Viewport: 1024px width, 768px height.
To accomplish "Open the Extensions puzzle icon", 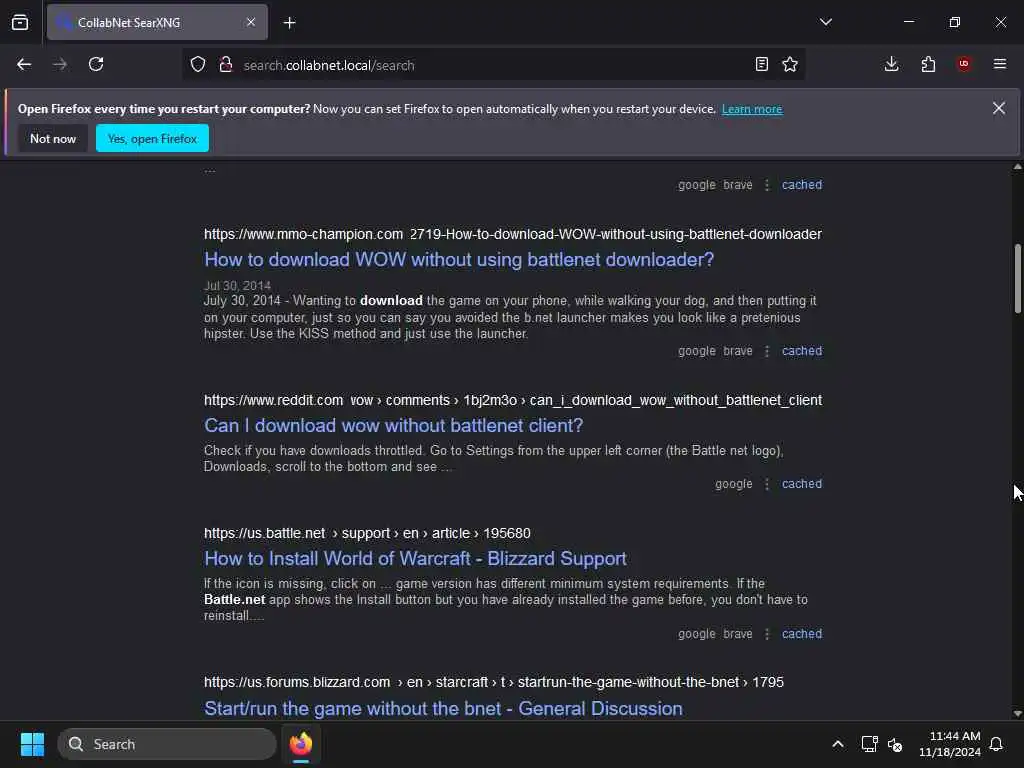I will click(928, 64).
